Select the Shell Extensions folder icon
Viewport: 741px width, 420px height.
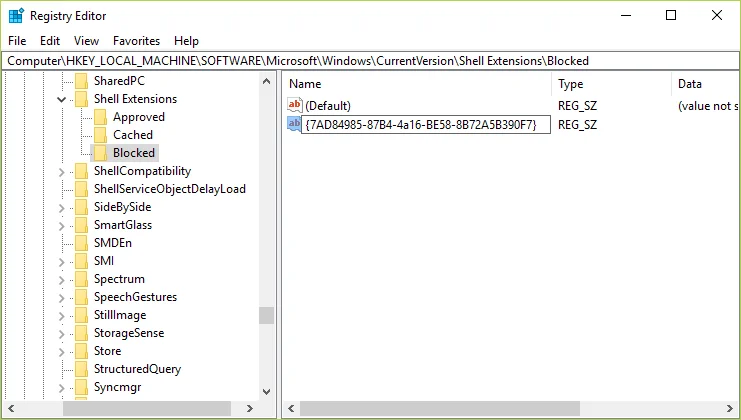click(81, 99)
